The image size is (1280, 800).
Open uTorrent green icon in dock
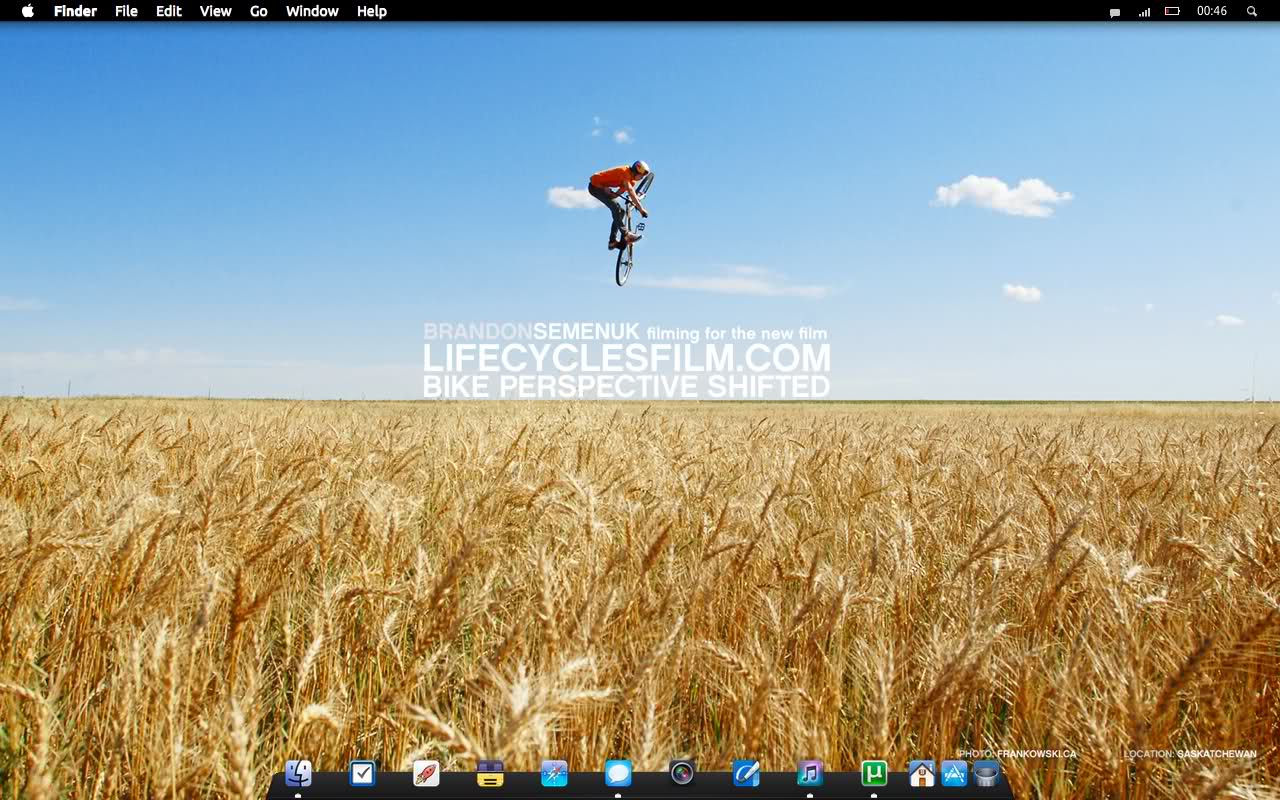click(874, 773)
